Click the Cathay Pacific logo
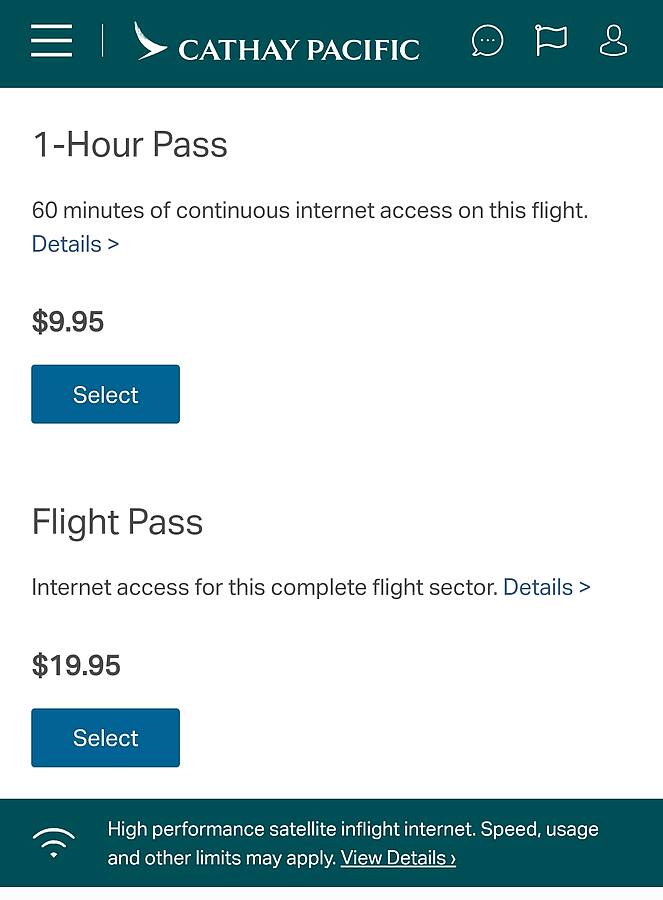This screenshot has height=900, width=663. pyautogui.click(x=277, y=44)
